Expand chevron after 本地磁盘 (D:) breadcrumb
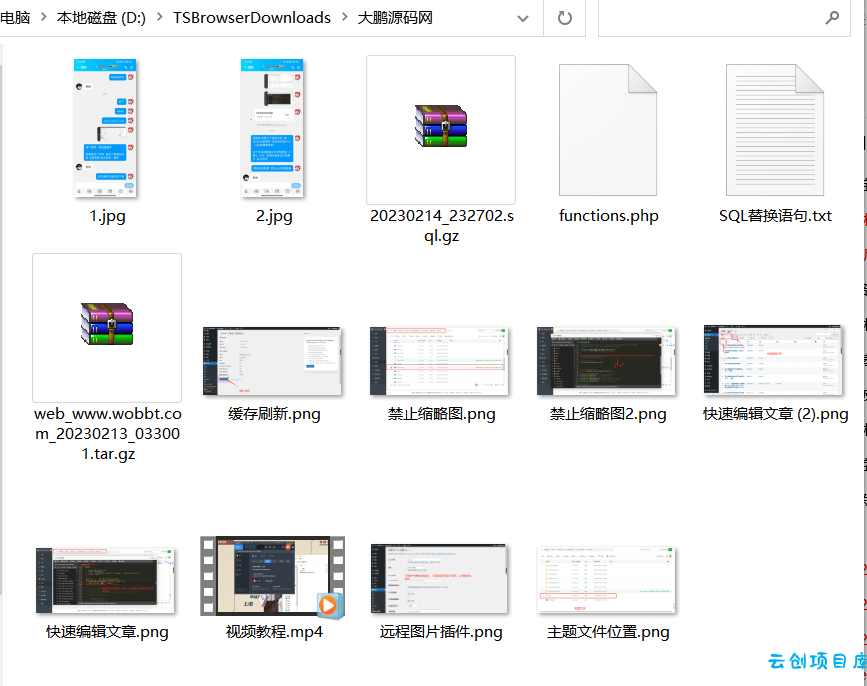Image resolution: width=867 pixels, height=686 pixels. point(159,17)
